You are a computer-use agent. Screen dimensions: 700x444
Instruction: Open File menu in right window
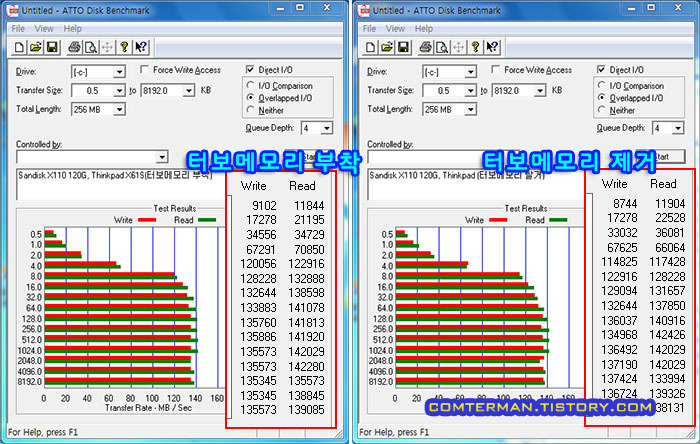pos(369,29)
